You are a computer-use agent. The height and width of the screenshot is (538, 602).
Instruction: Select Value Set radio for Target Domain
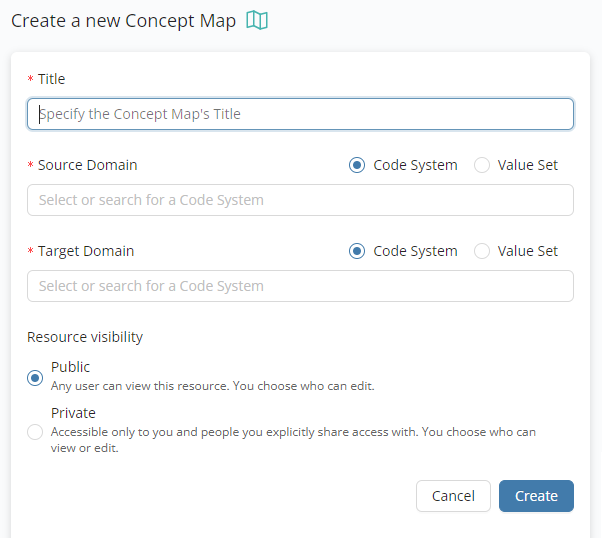coord(482,251)
